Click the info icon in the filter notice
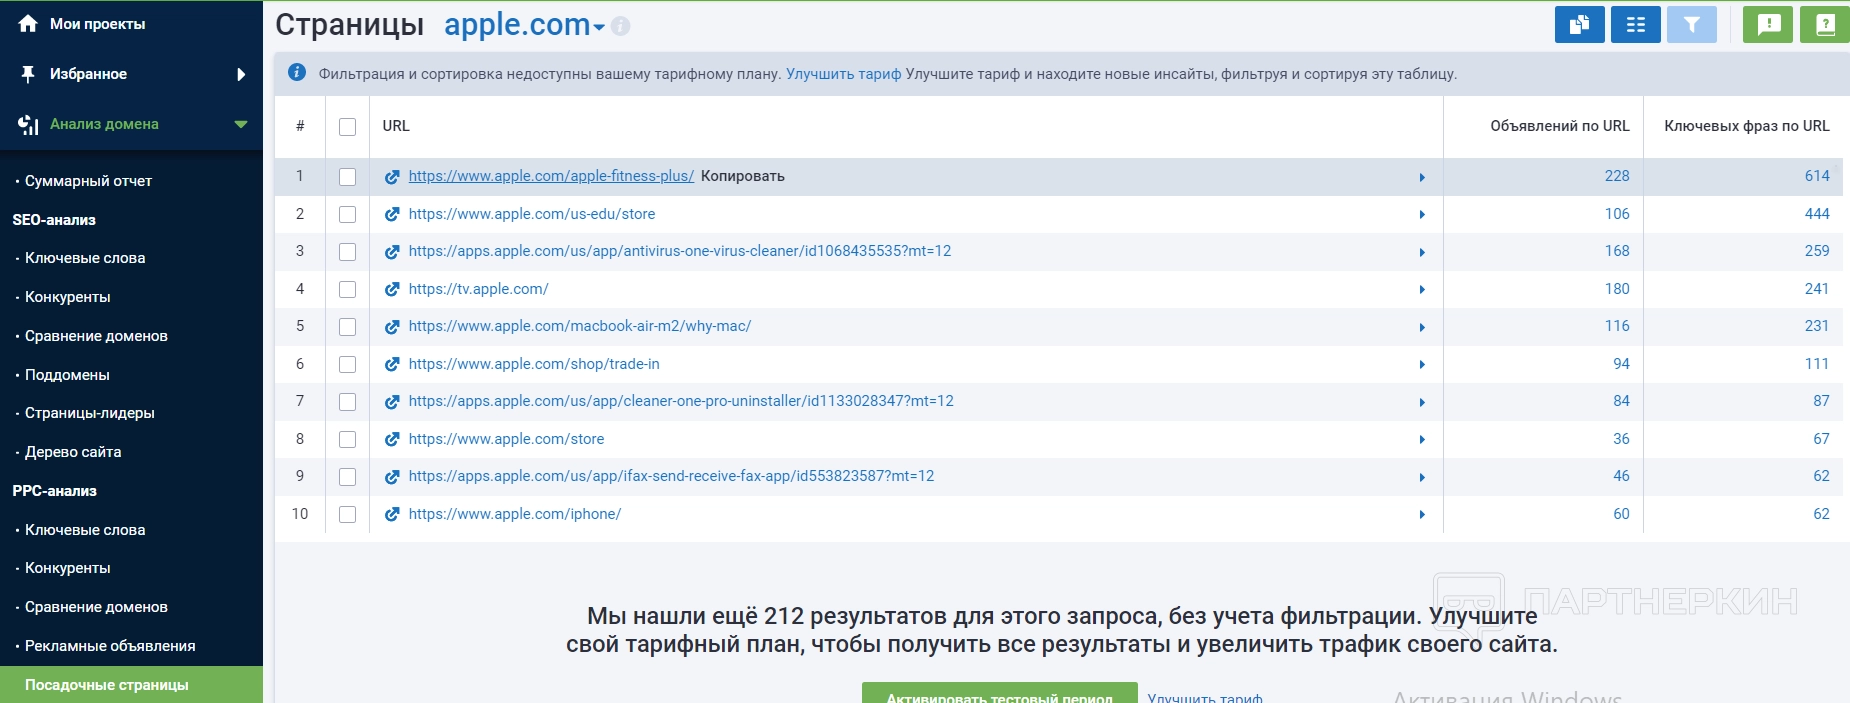Image resolution: width=1850 pixels, height=703 pixels. pos(297,72)
